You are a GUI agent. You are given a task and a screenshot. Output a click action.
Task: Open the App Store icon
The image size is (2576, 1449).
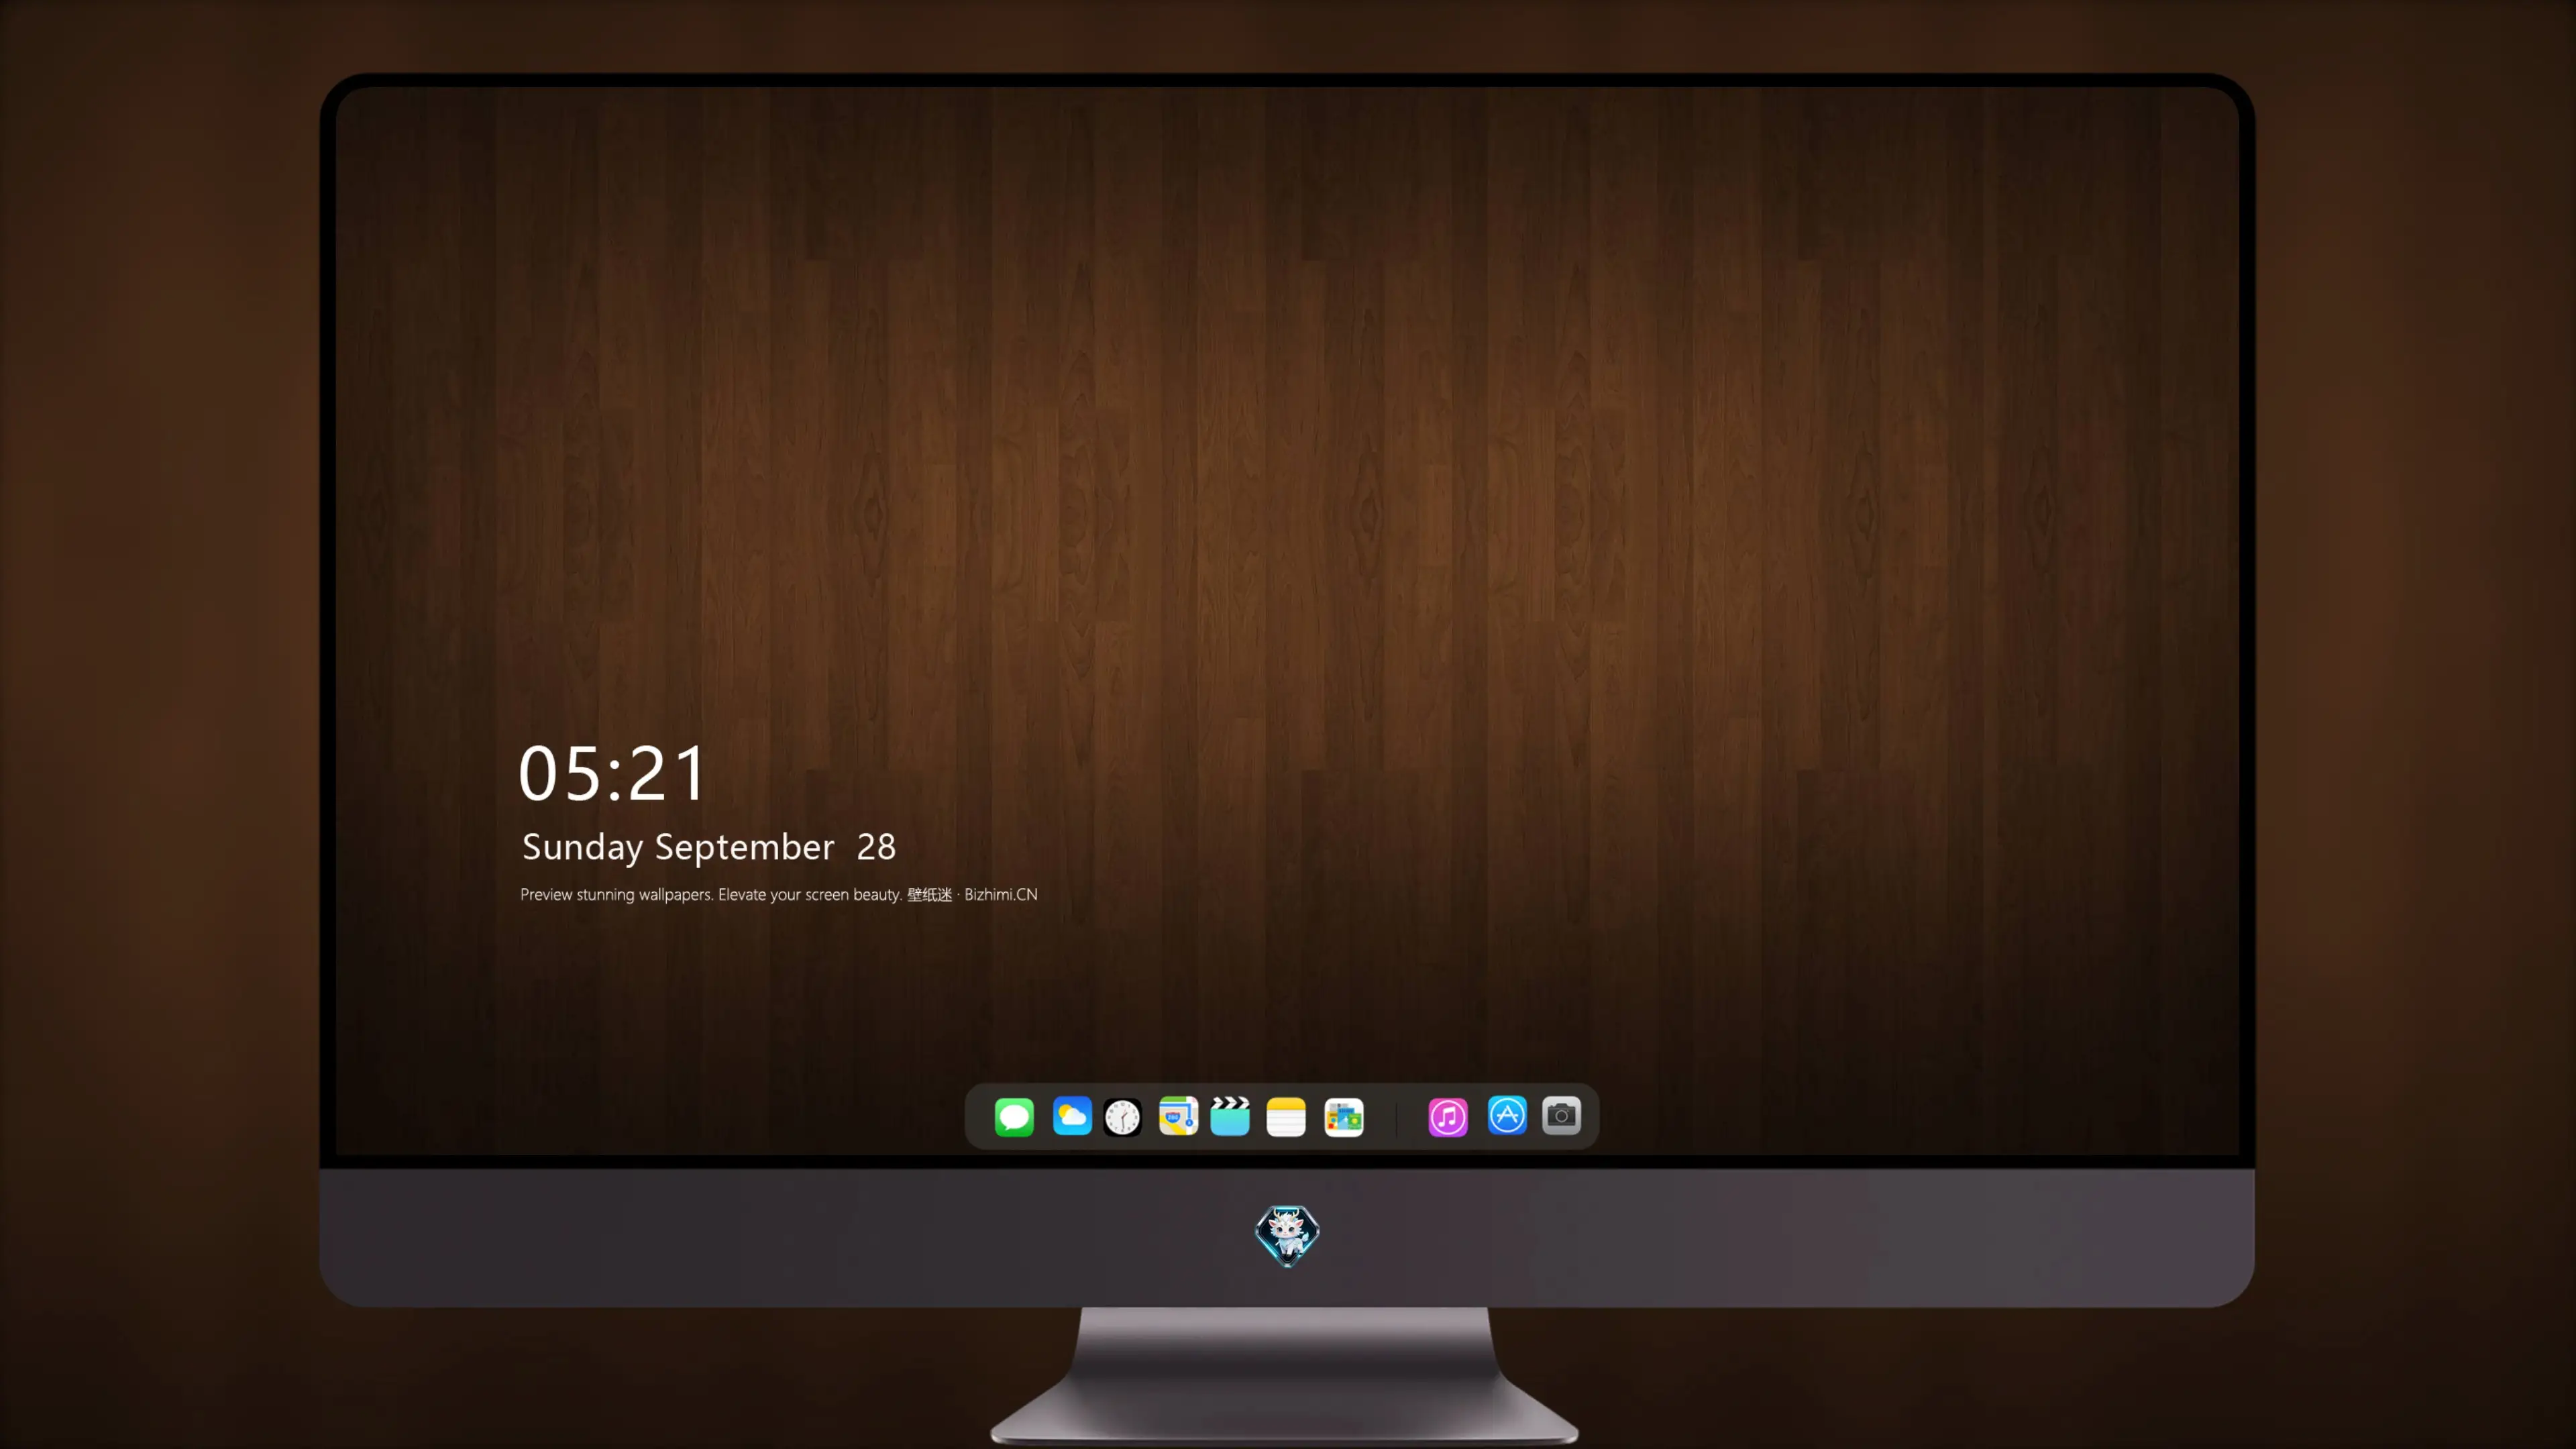pyautogui.click(x=1507, y=1115)
